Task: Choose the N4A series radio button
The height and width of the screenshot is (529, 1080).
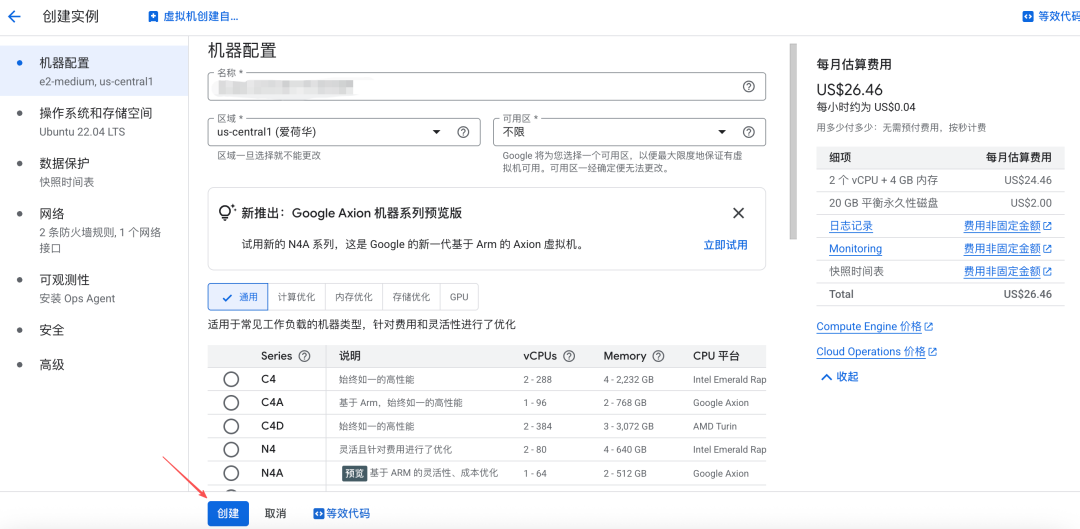Action: click(231, 473)
